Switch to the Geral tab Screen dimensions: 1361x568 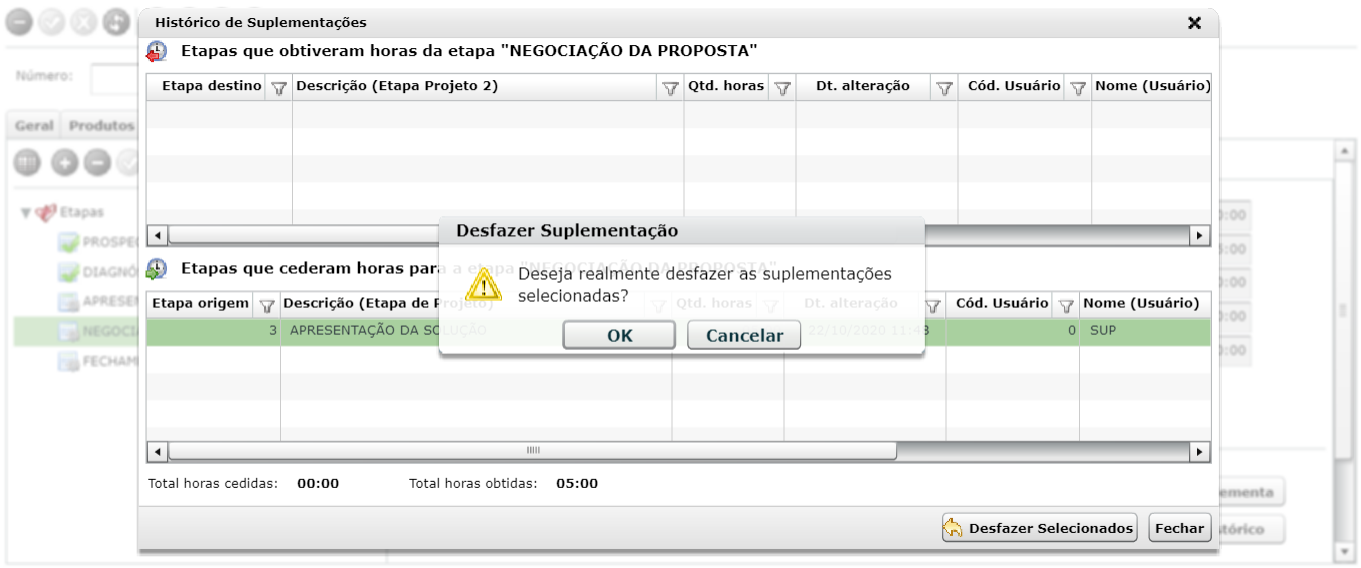[x=34, y=126]
